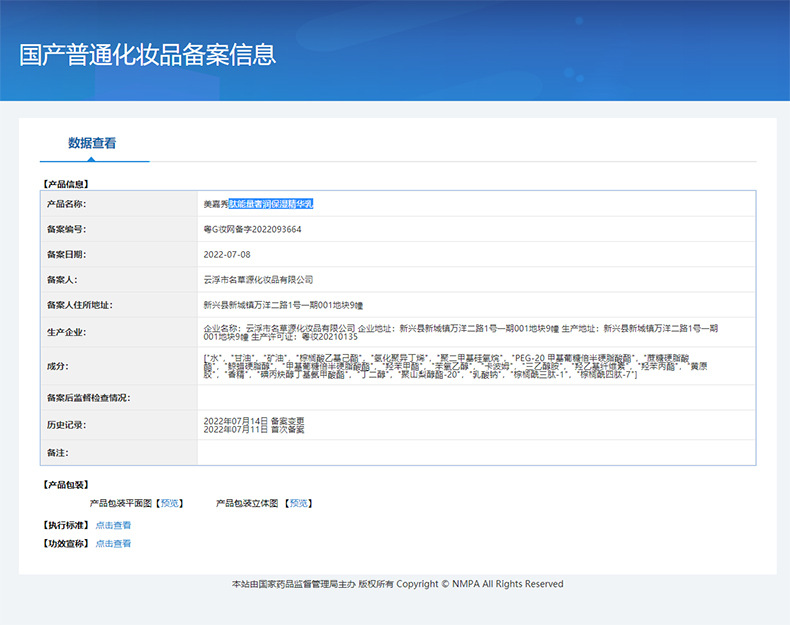
Task: Click the highlighted product name text
Action: pyautogui.click(x=271, y=204)
